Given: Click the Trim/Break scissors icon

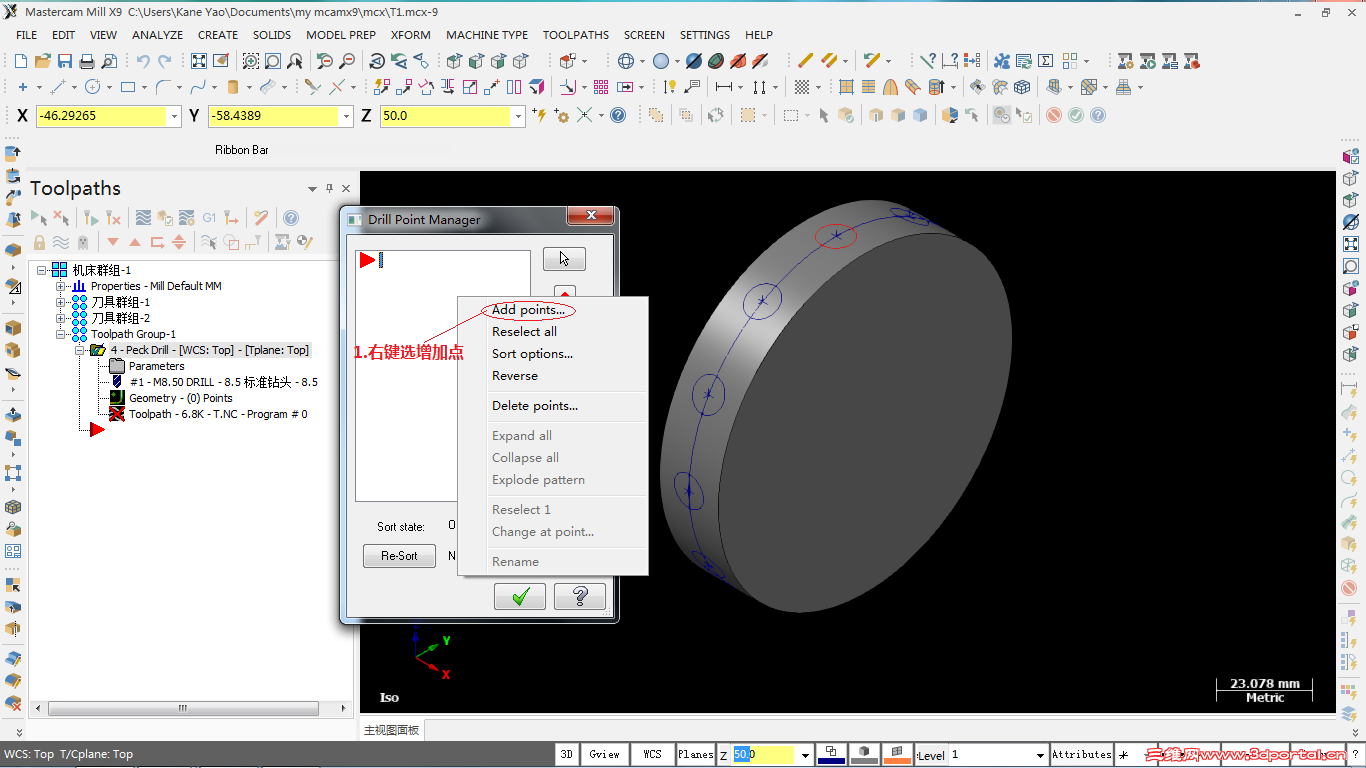Looking at the screenshot, I should [x=313, y=87].
